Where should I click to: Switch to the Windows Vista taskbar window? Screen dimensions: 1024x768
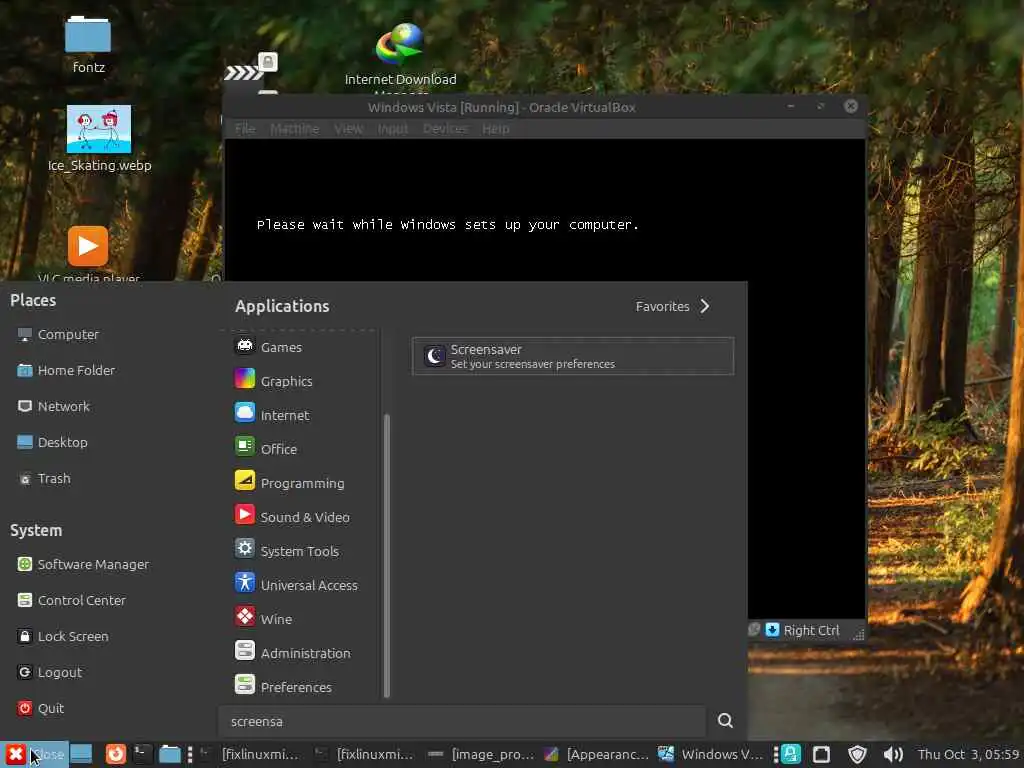(711, 754)
